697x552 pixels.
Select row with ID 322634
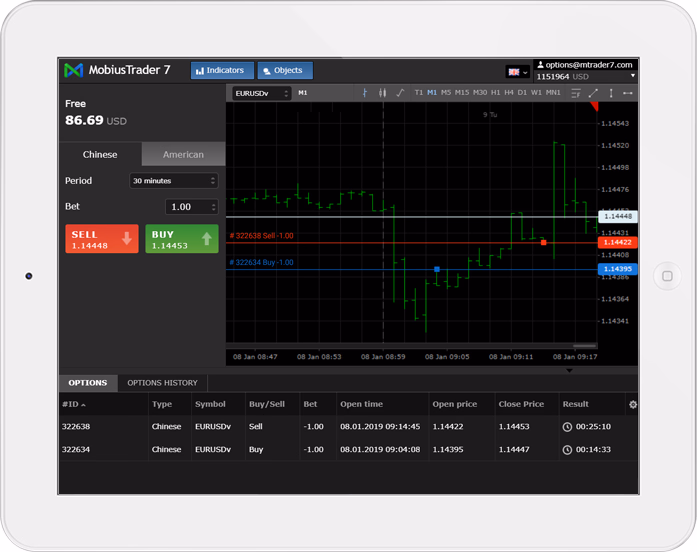(348, 450)
